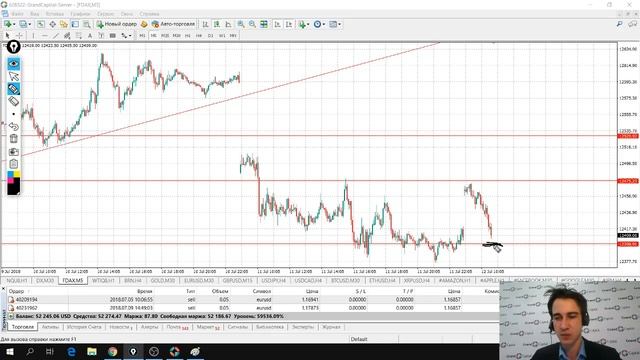Select order row 40231962
This screenshot has height=360, width=640.
(x=253, y=308)
